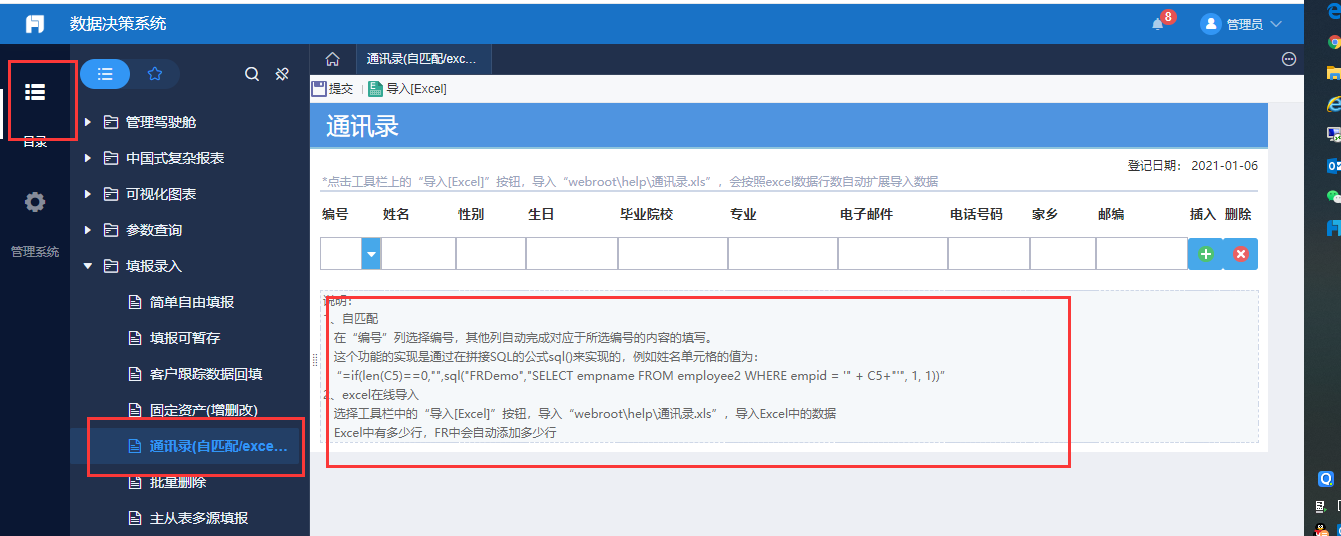
Task: Click the 专业 input cell
Action: 783,254
